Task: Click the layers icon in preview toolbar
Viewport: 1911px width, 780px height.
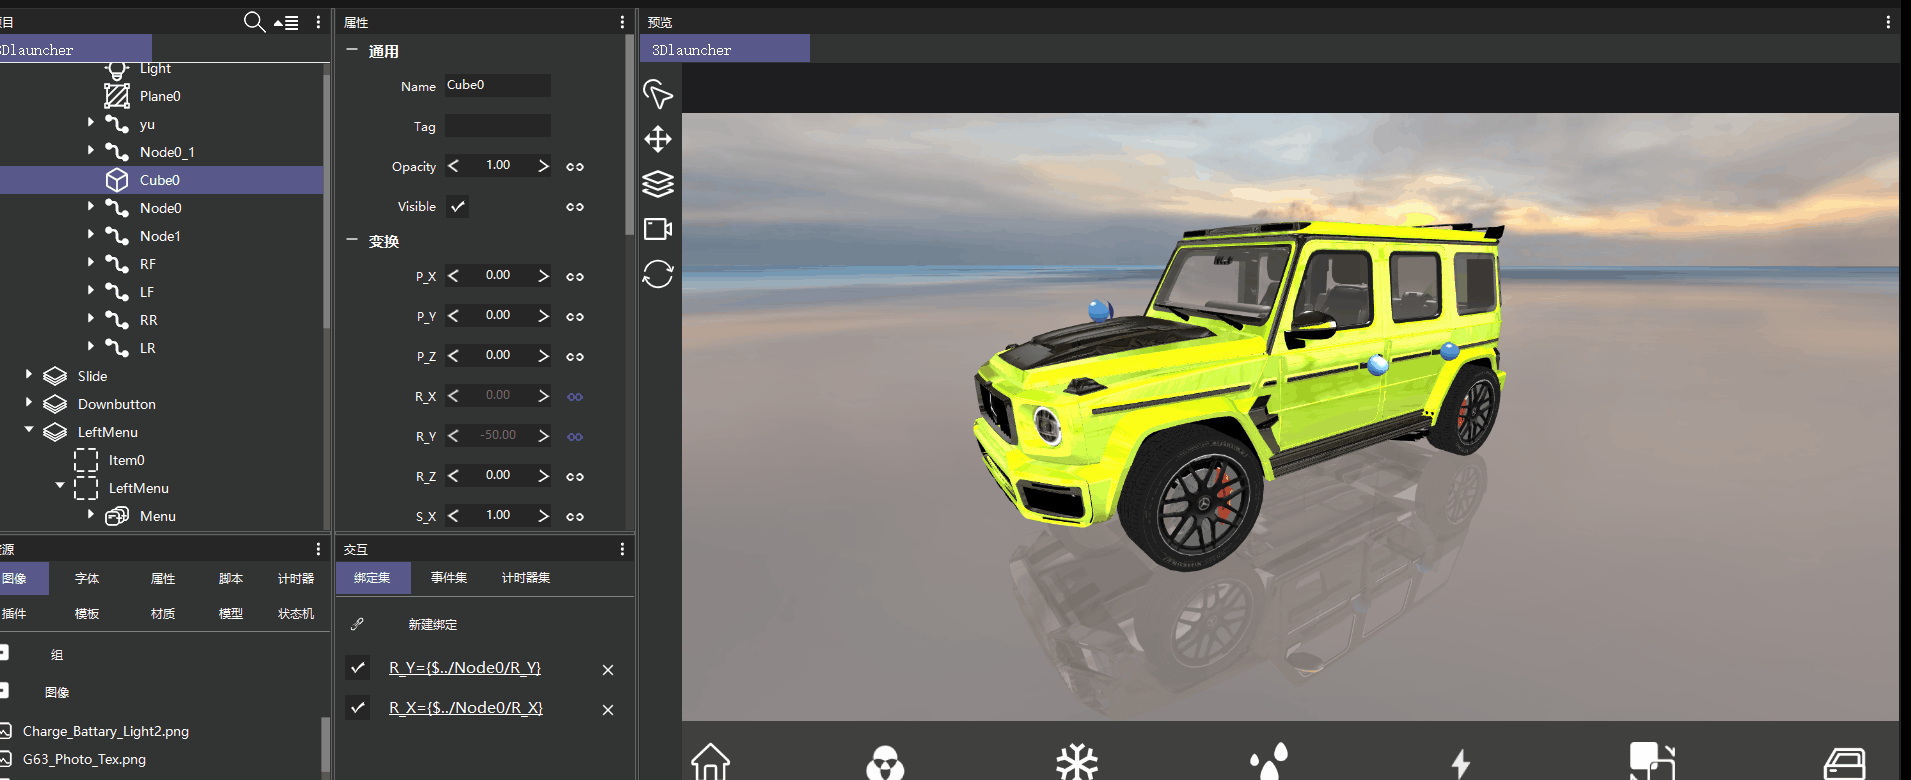Action: [x=657, y=184]
